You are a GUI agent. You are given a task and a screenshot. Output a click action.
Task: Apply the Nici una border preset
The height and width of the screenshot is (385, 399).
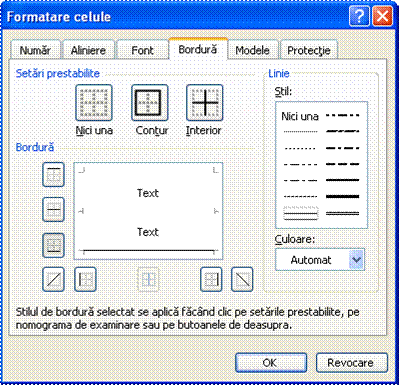(94, 103)
